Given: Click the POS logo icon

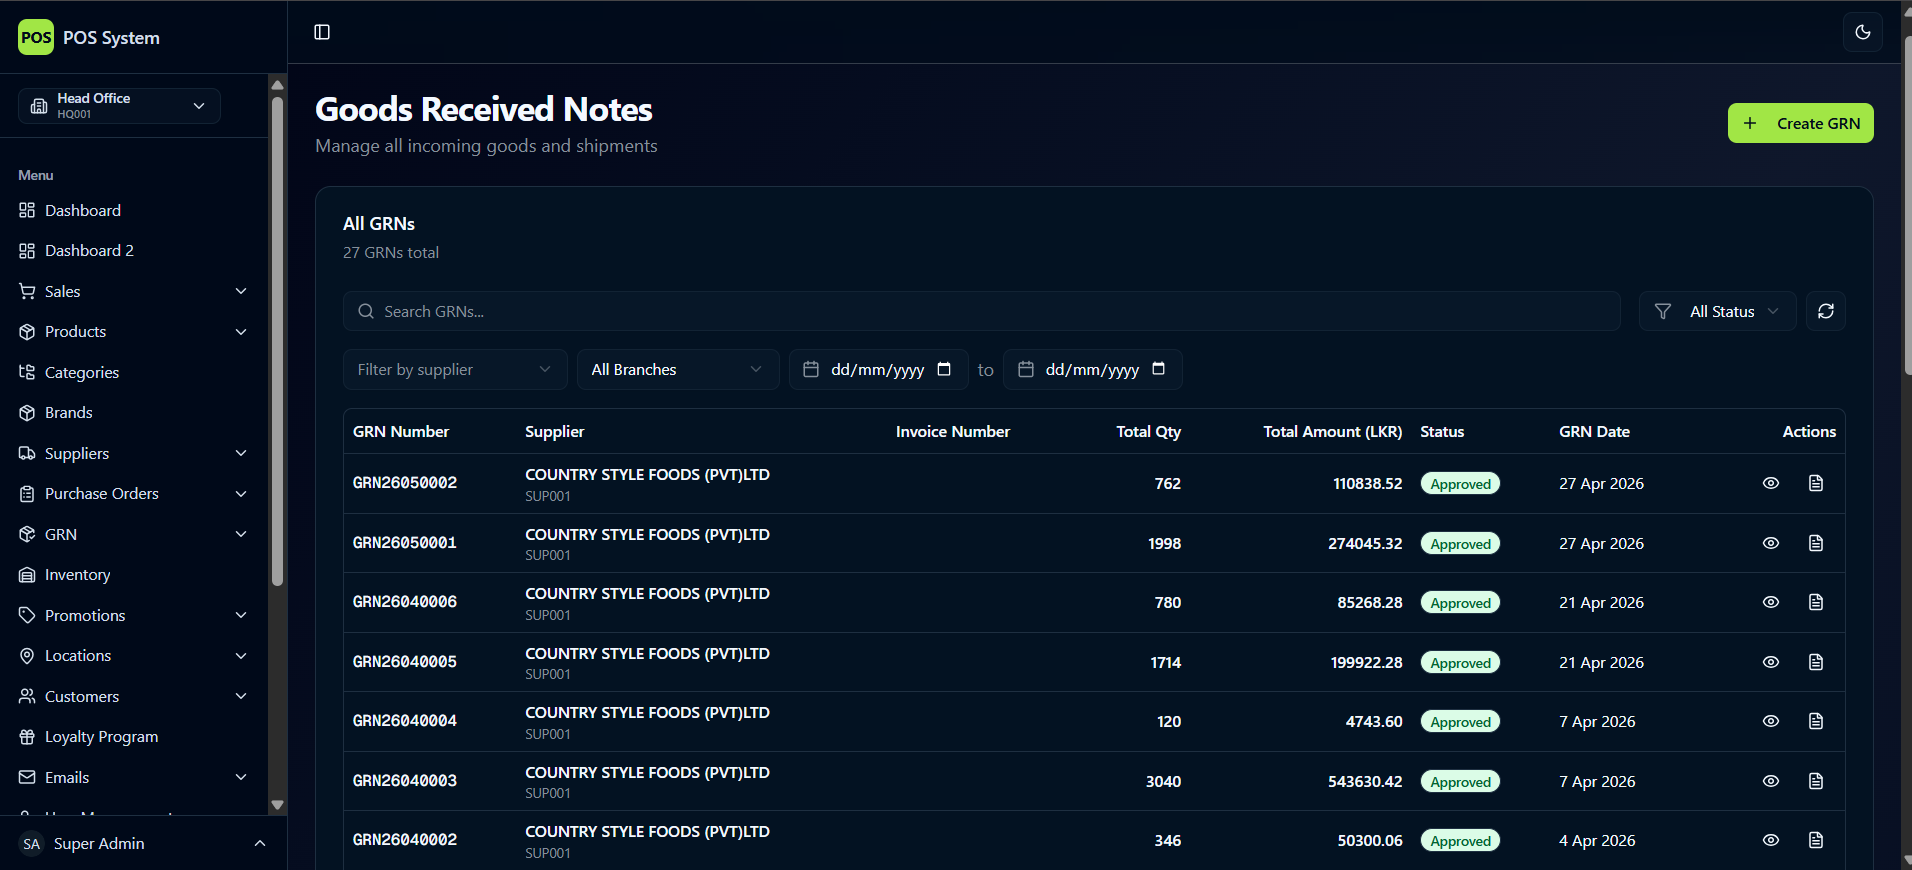Looking at the screenshot, I should [36, 37].
